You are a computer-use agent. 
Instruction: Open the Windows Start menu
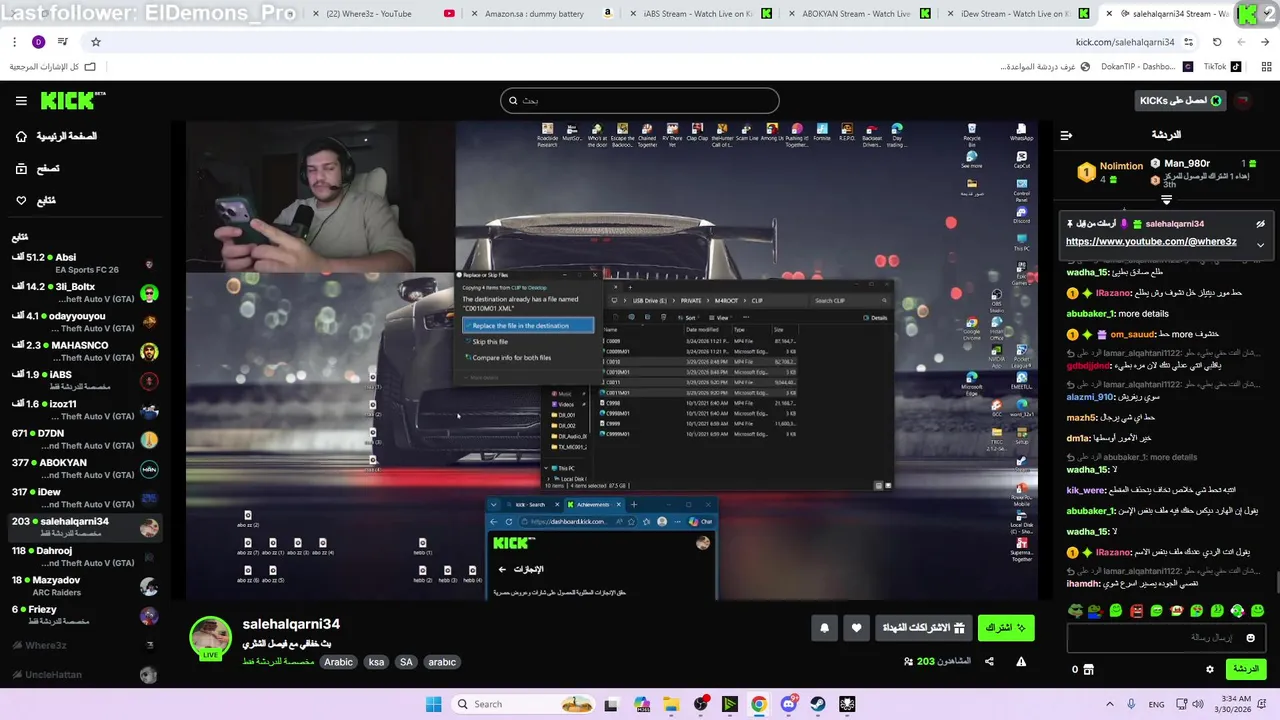pos(433,704)
